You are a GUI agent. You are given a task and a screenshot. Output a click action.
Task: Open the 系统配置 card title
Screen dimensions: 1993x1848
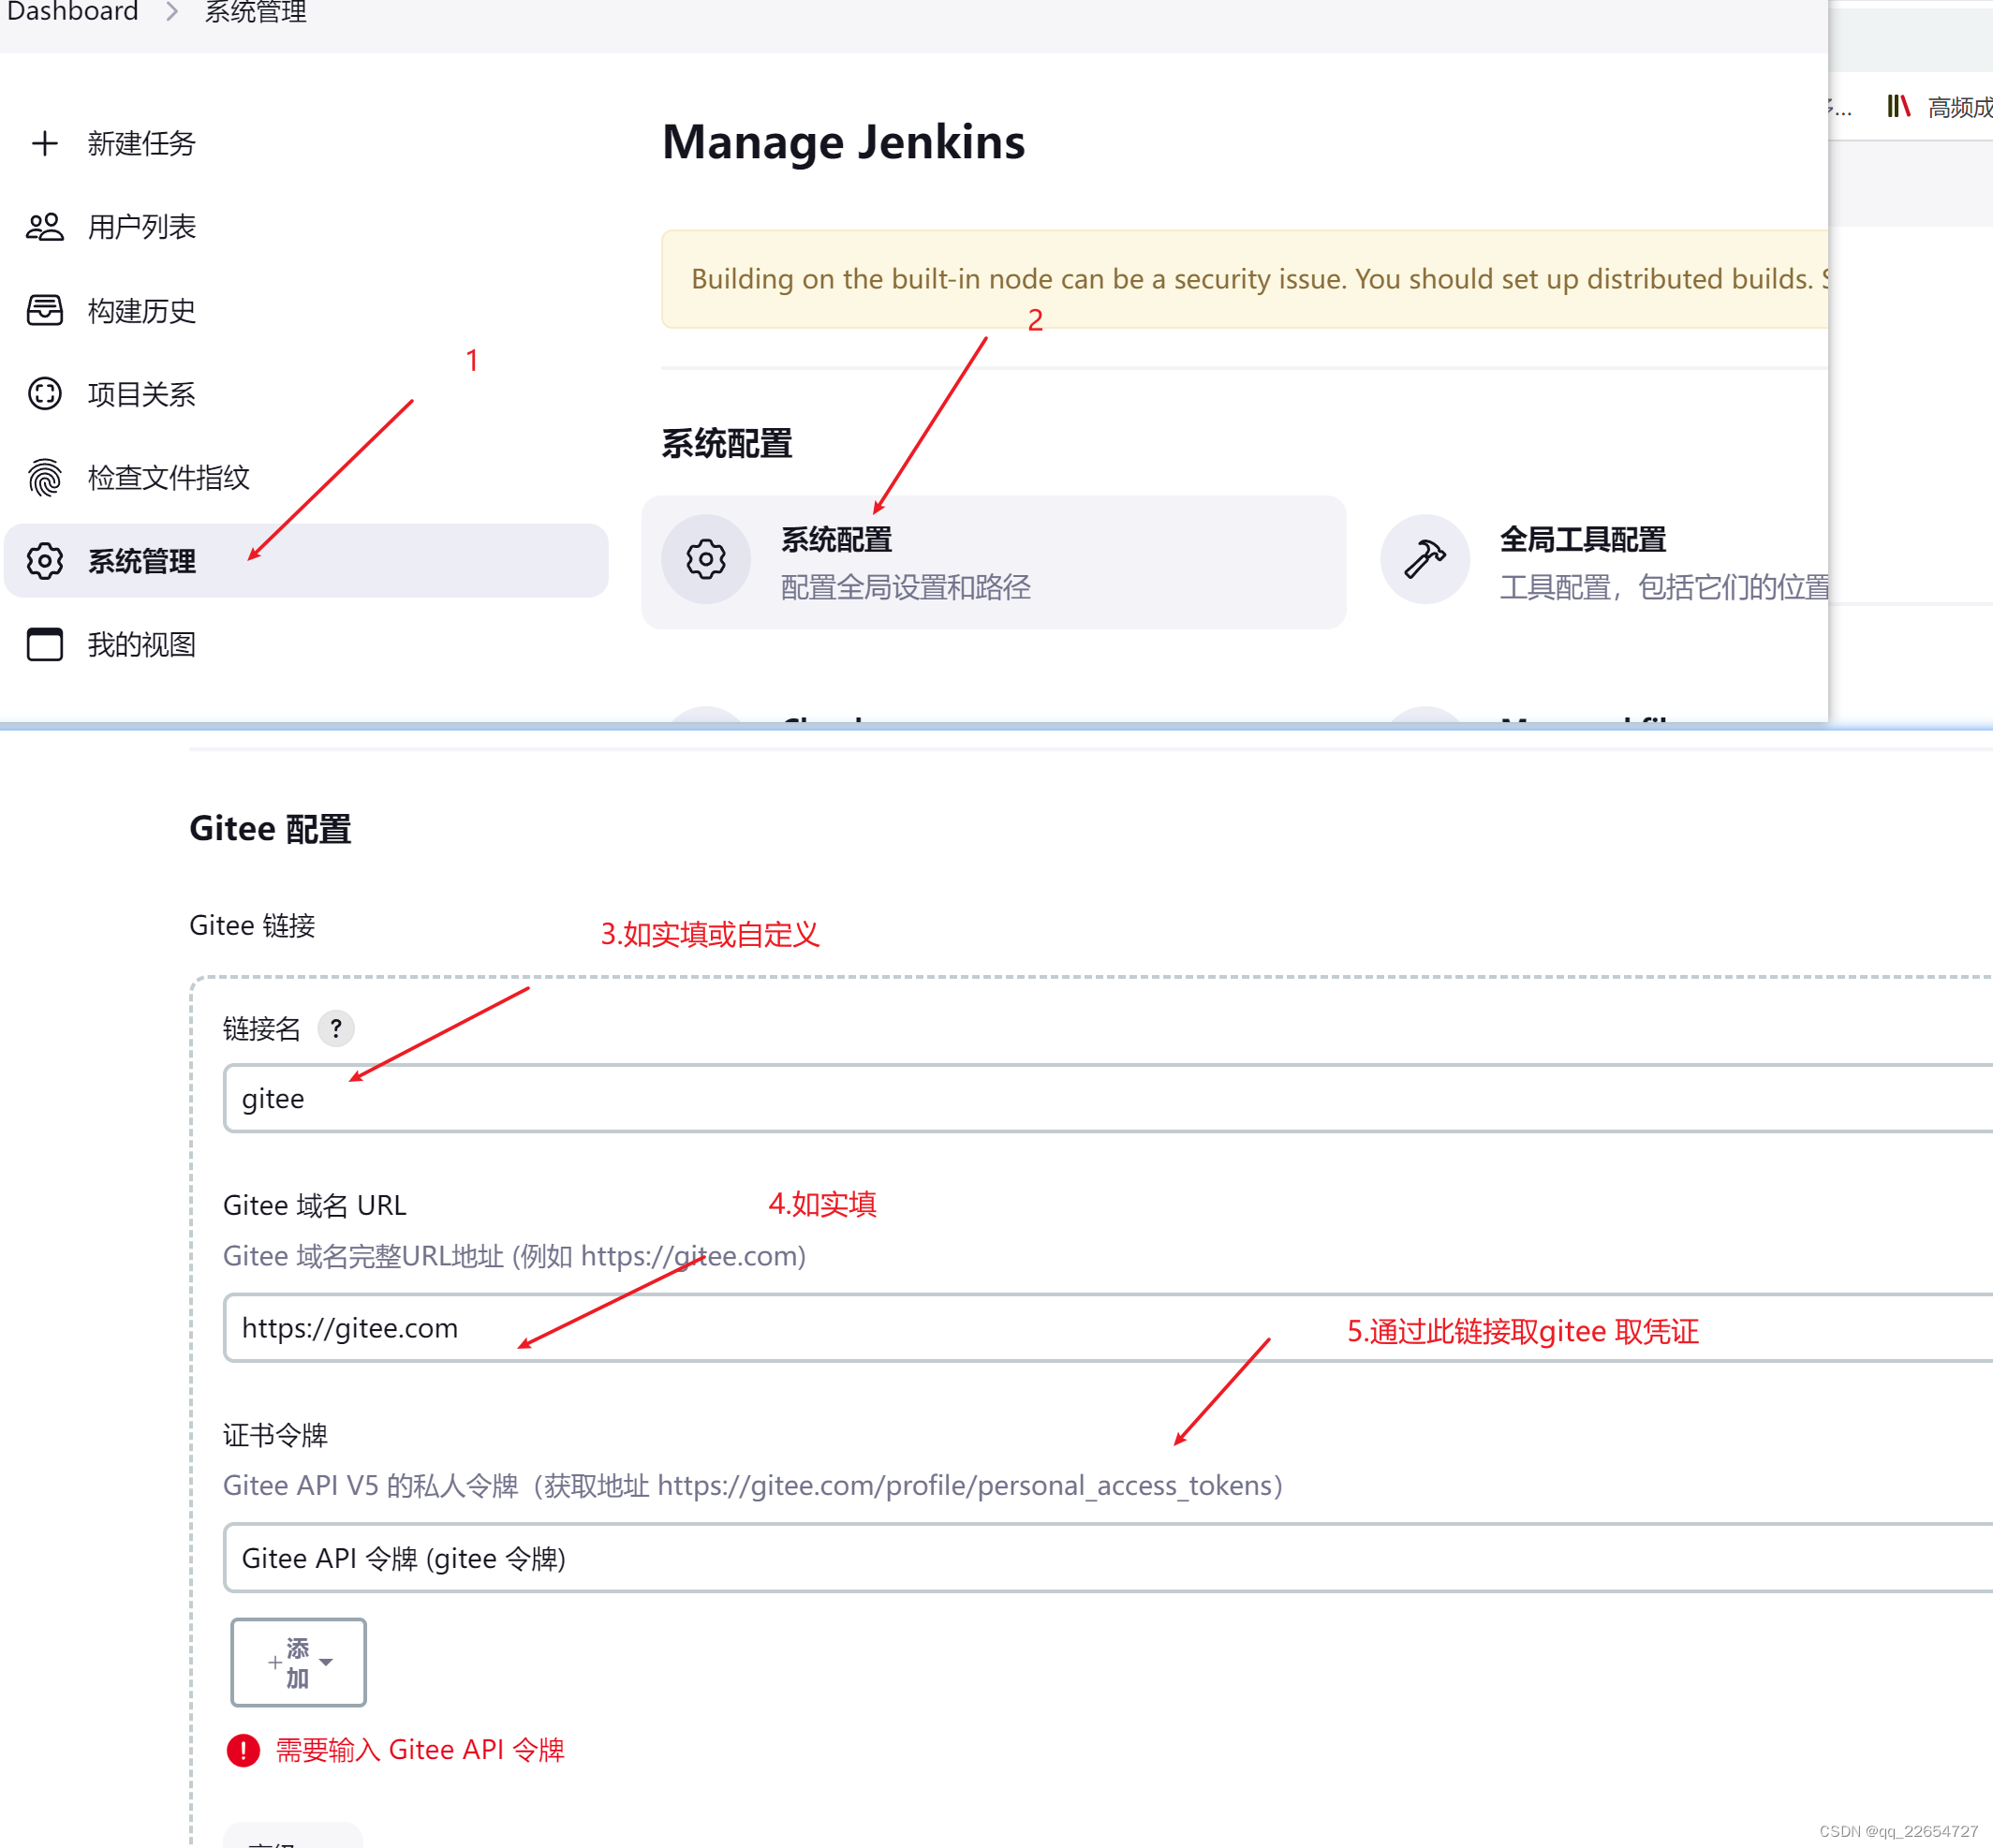click(836, 539)
